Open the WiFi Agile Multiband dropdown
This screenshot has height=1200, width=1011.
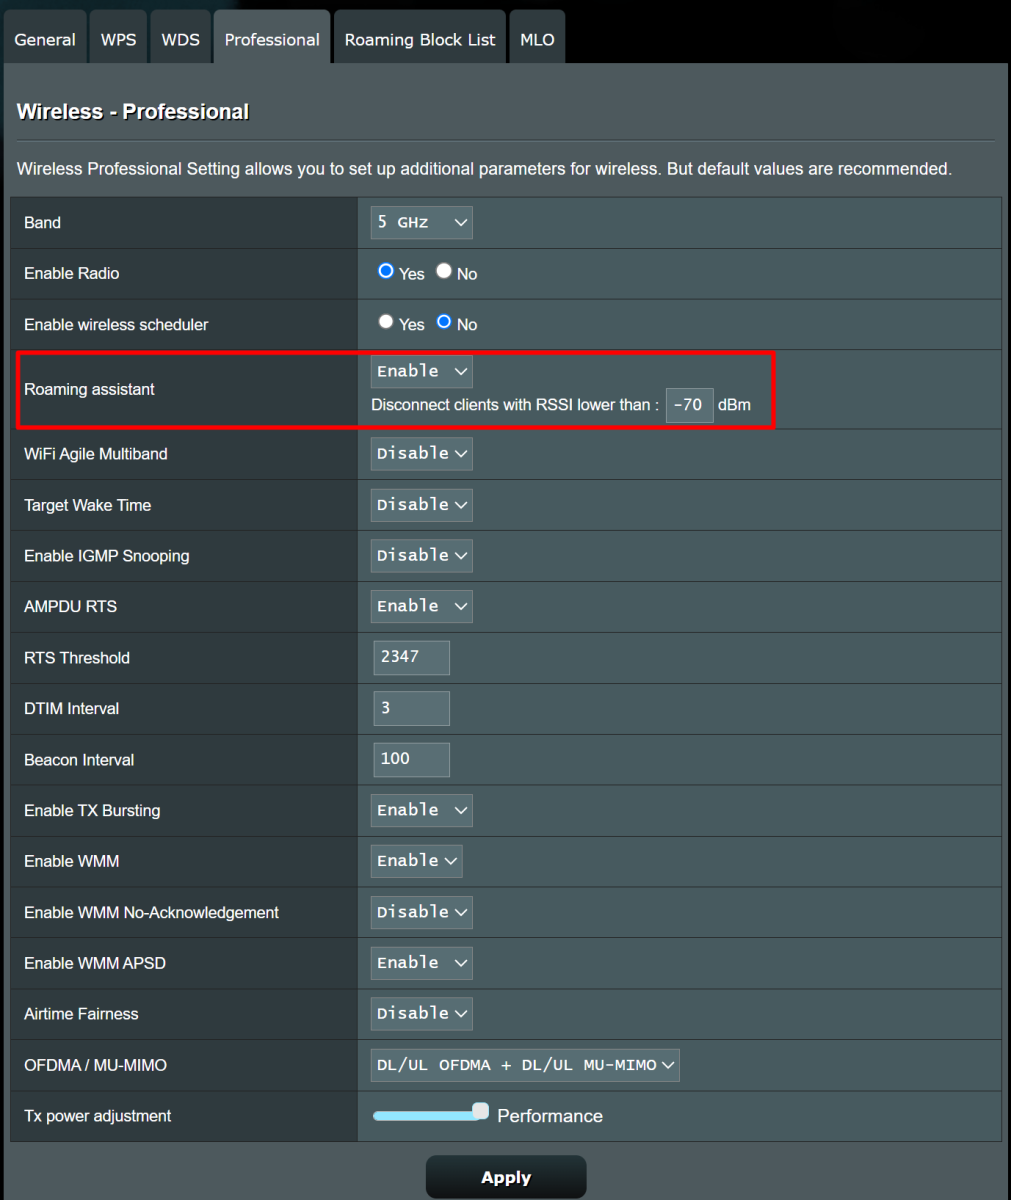click(421, 453)
